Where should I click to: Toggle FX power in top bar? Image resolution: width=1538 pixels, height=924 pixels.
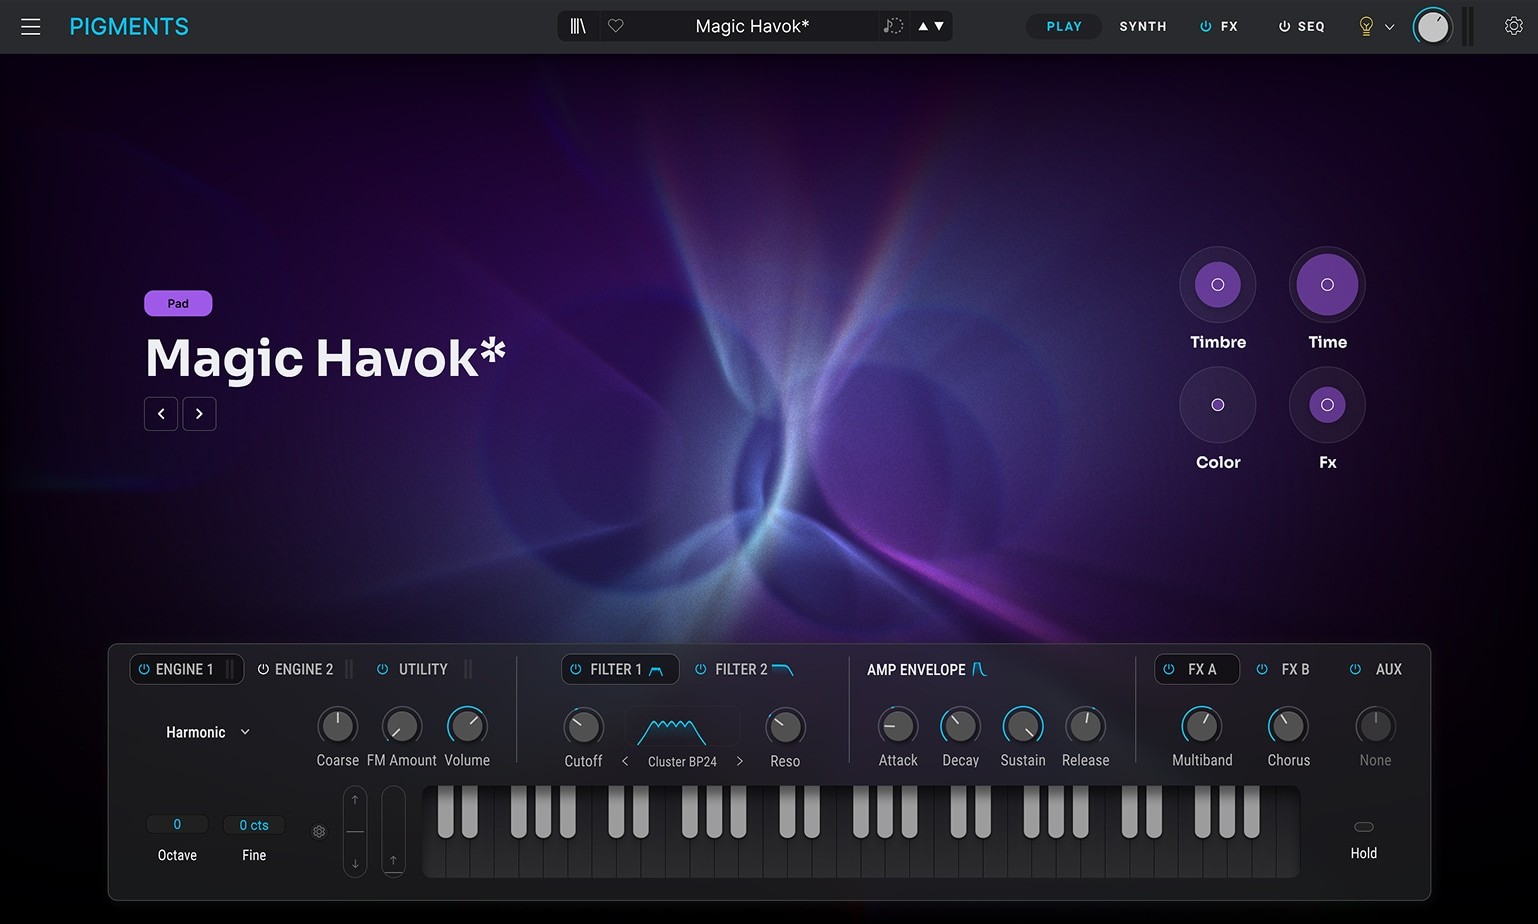1205,27
